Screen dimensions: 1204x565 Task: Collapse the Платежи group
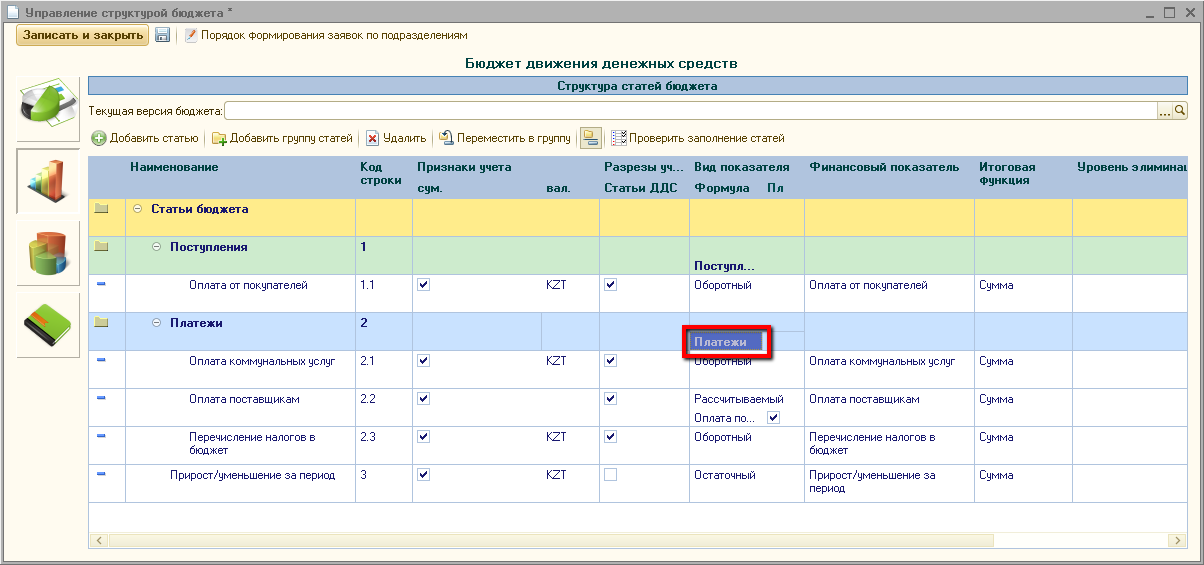pos(156,323)
